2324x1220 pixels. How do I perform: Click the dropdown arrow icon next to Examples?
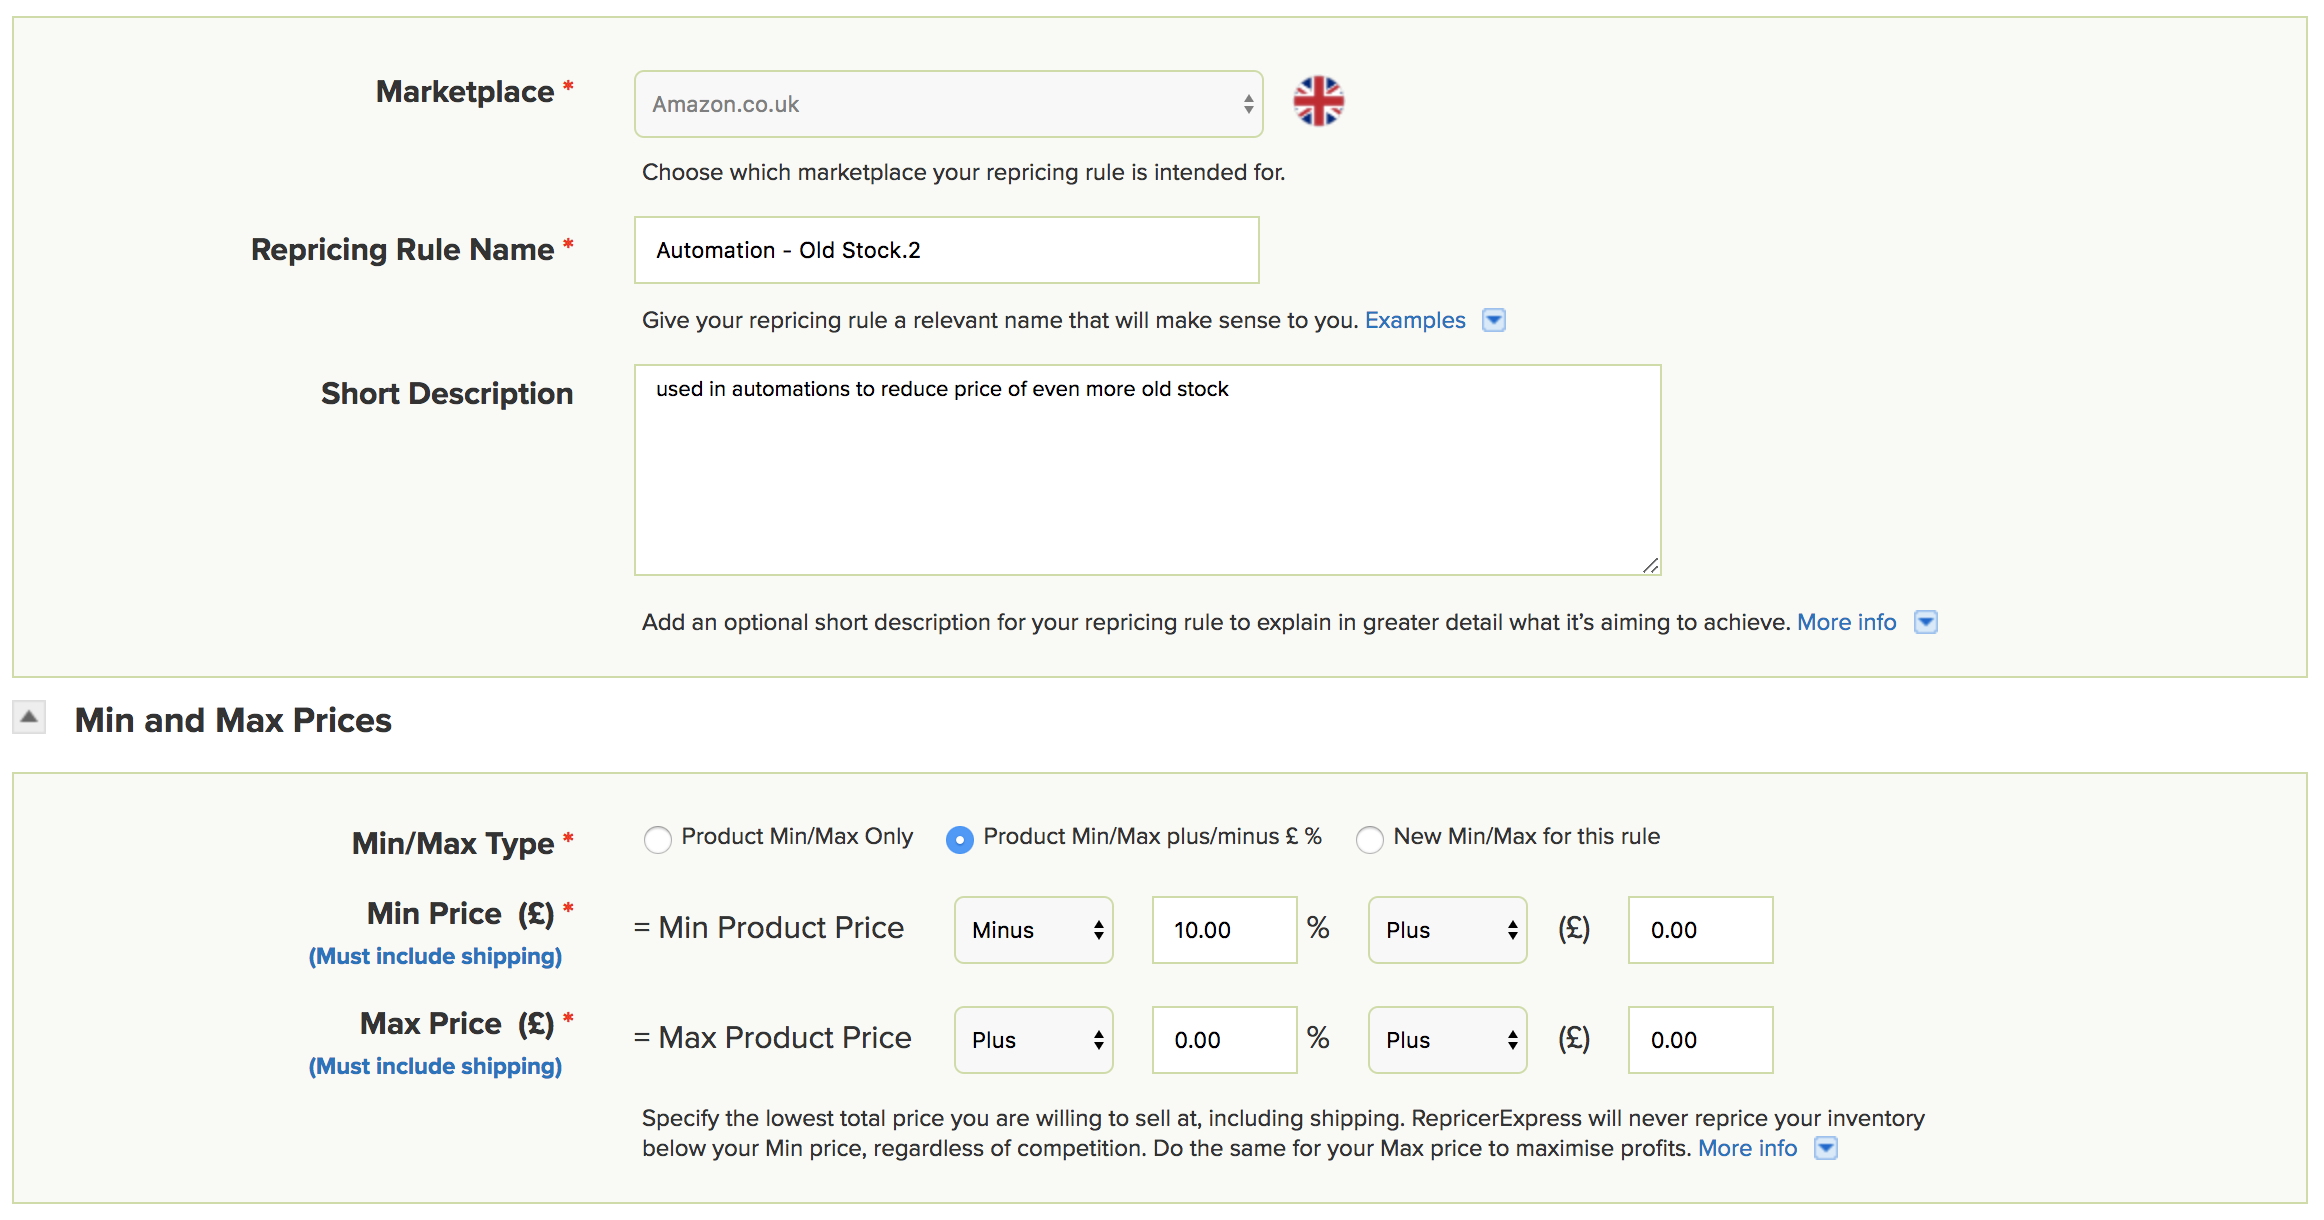[x=1493, y=320]
